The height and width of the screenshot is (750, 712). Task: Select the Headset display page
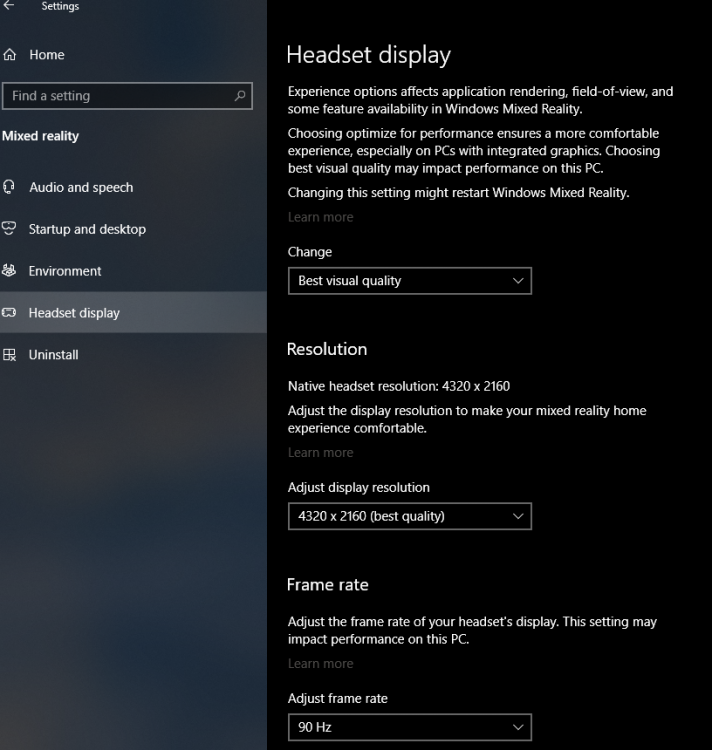pyautogui.click(x=133, y=312)
